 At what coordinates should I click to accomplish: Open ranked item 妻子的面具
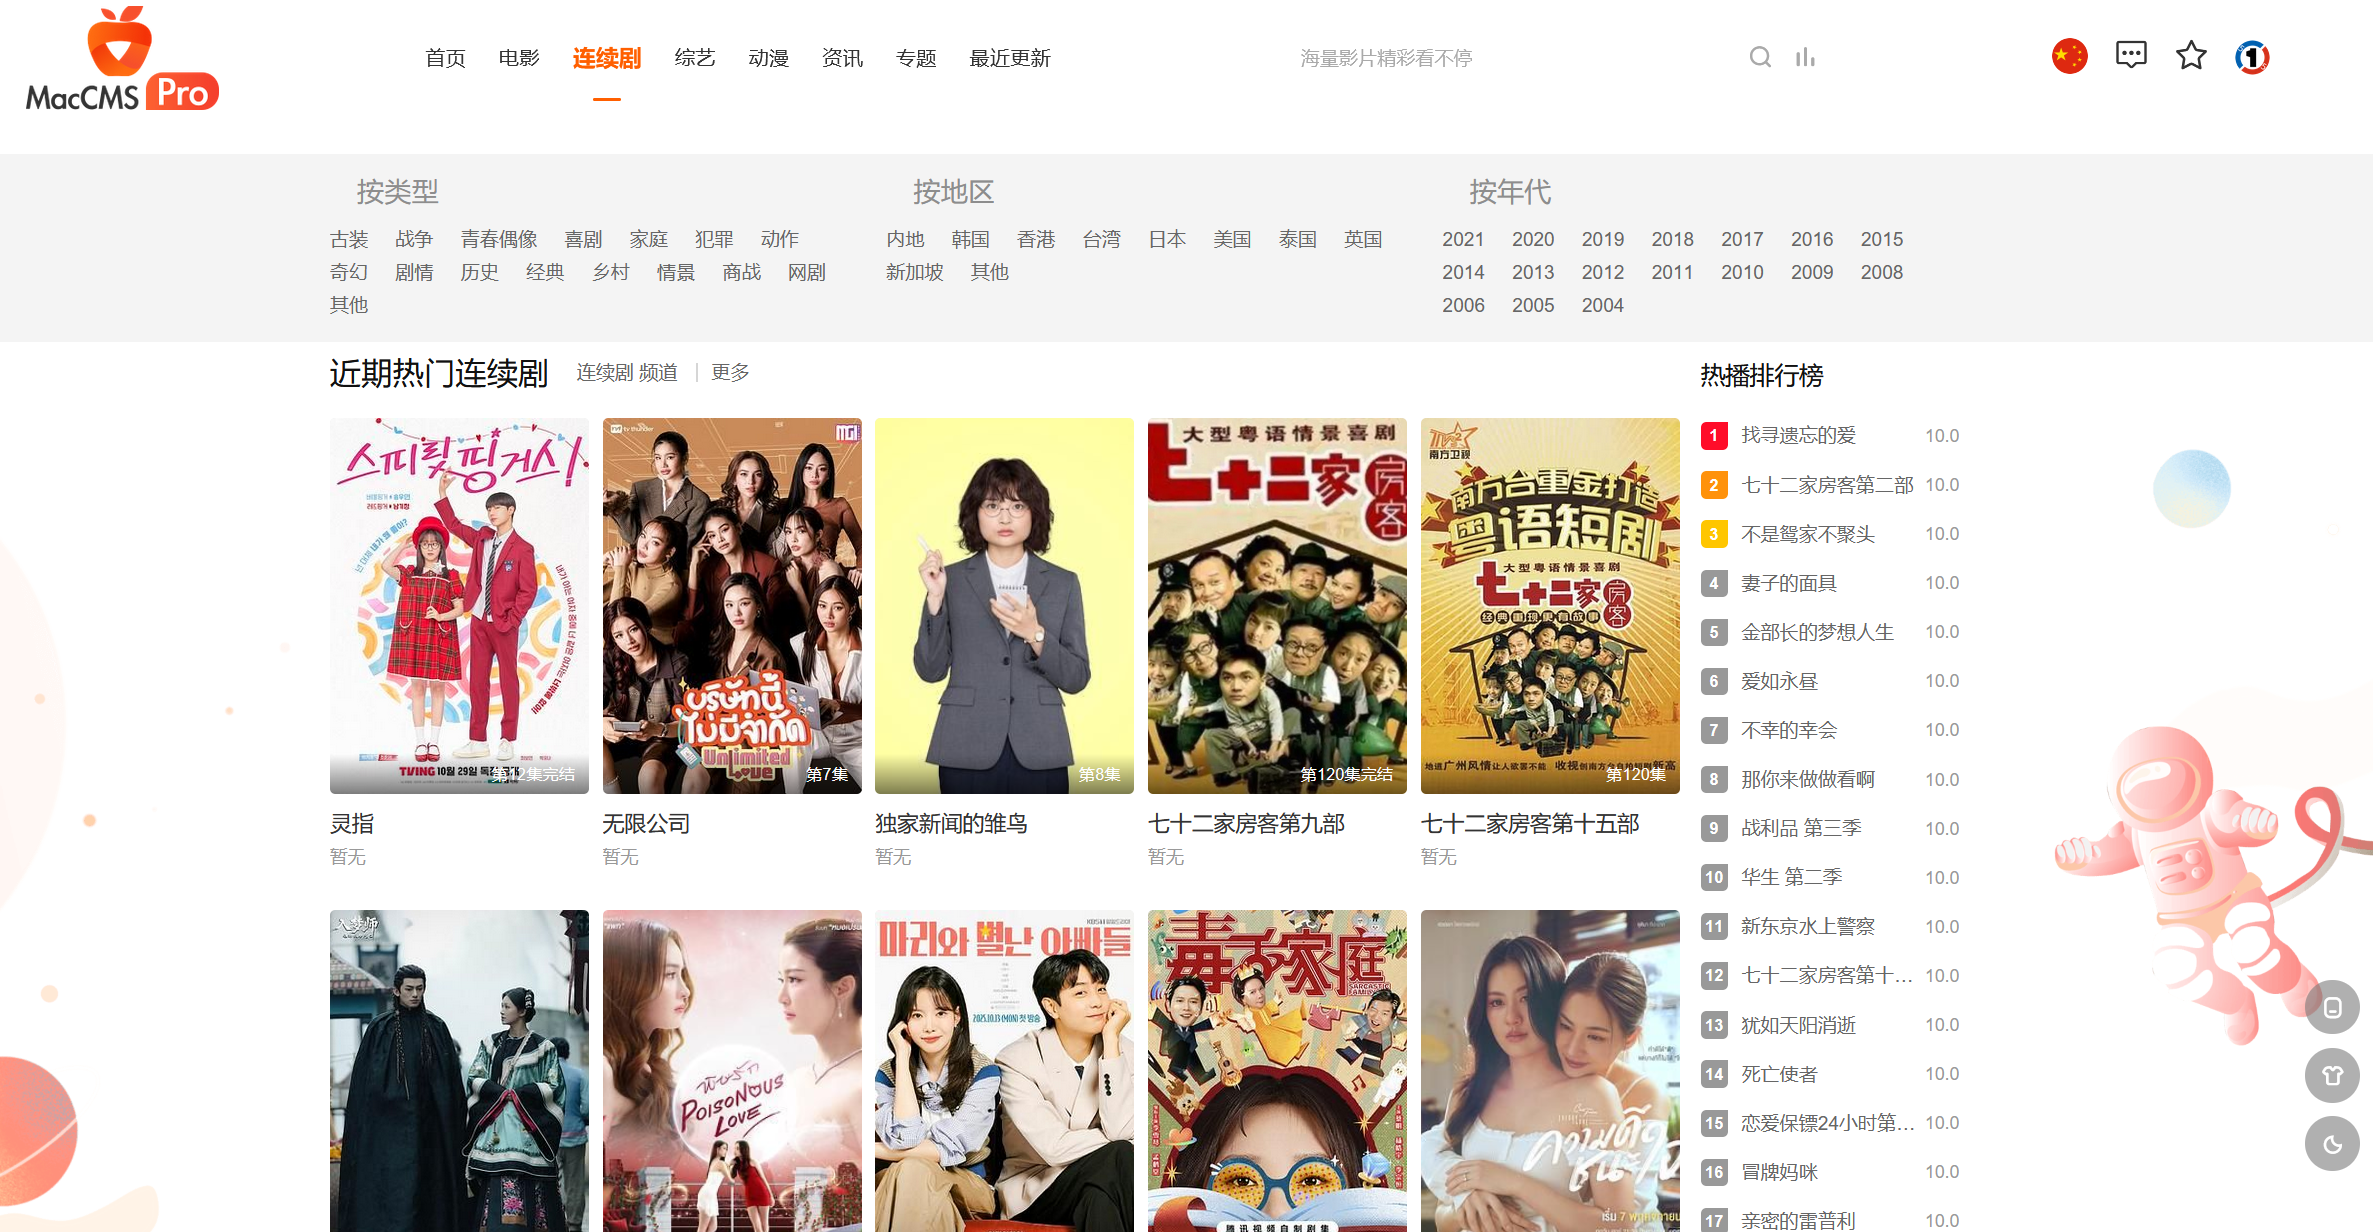coord(1788,583)
